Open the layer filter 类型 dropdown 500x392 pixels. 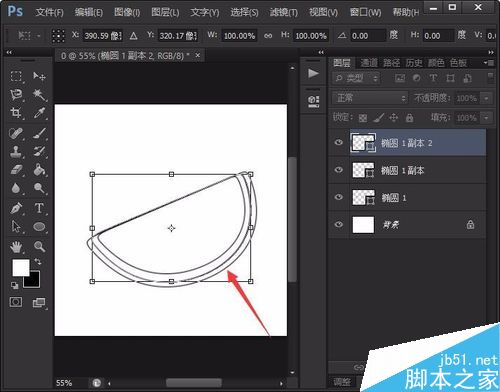356,78
